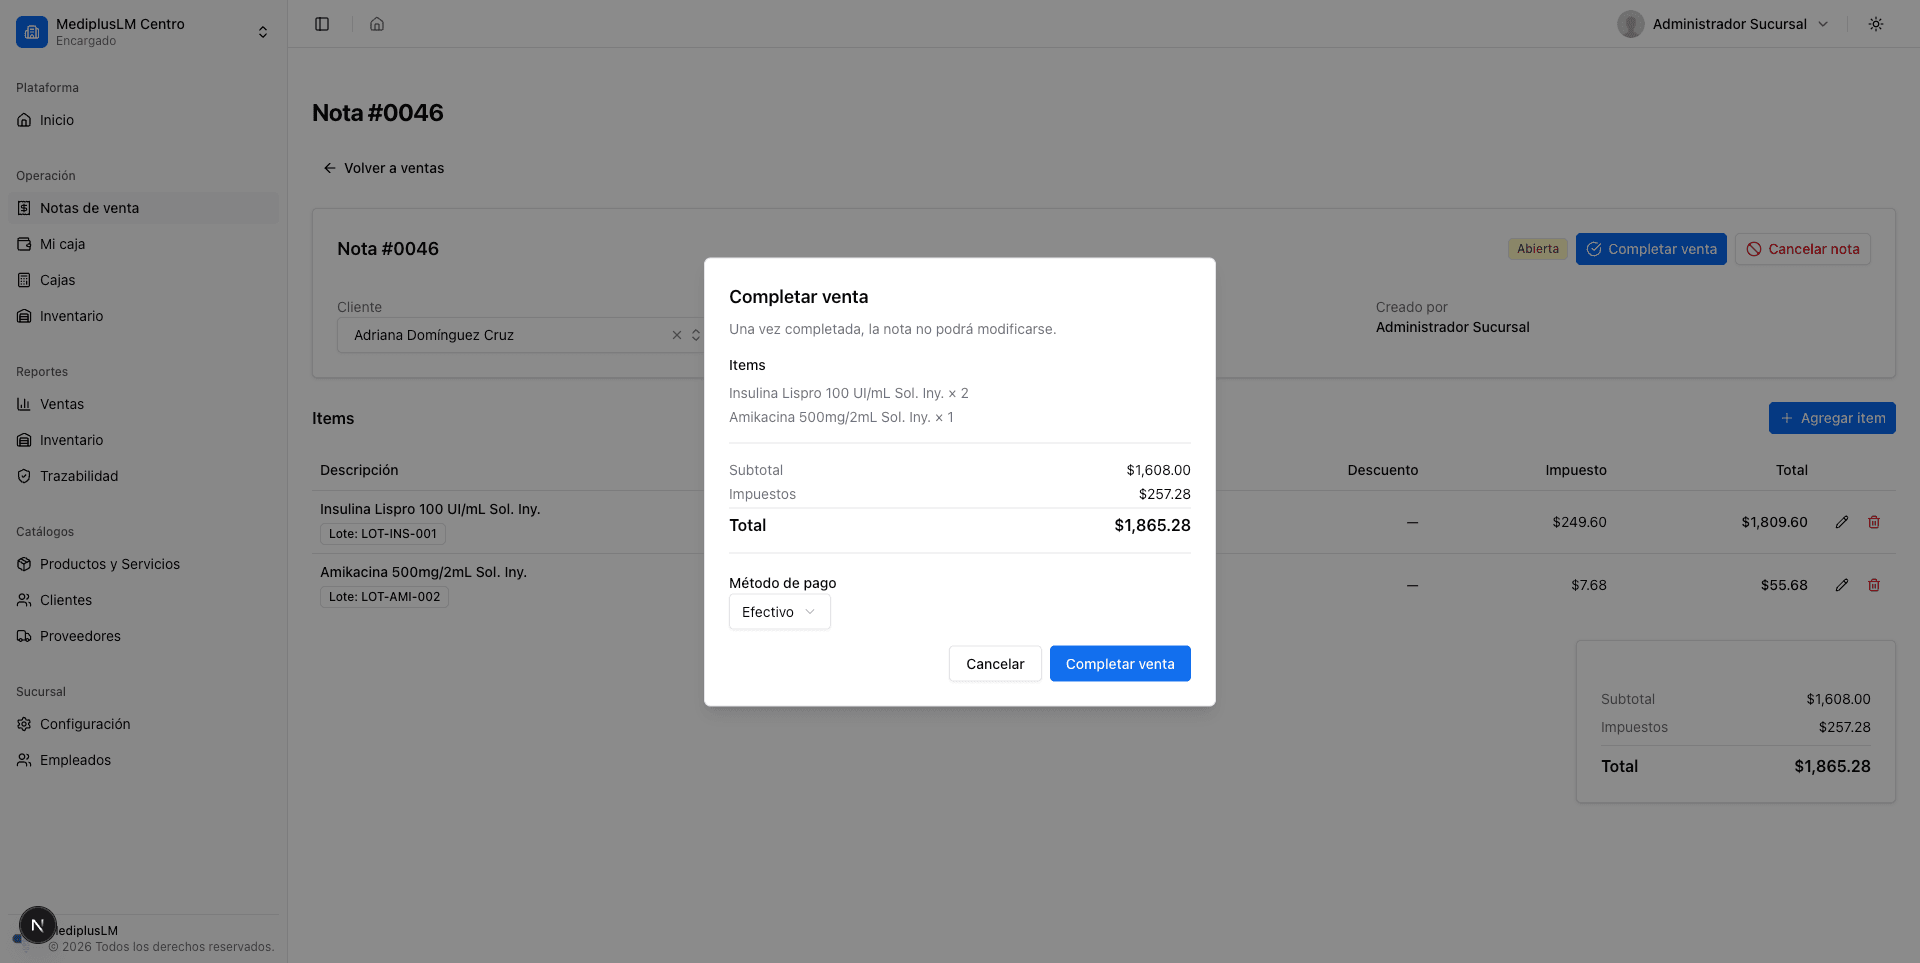Delete the Amikacina item trash icon
Screen dimensions: 1920x963
coord(1874,585)
